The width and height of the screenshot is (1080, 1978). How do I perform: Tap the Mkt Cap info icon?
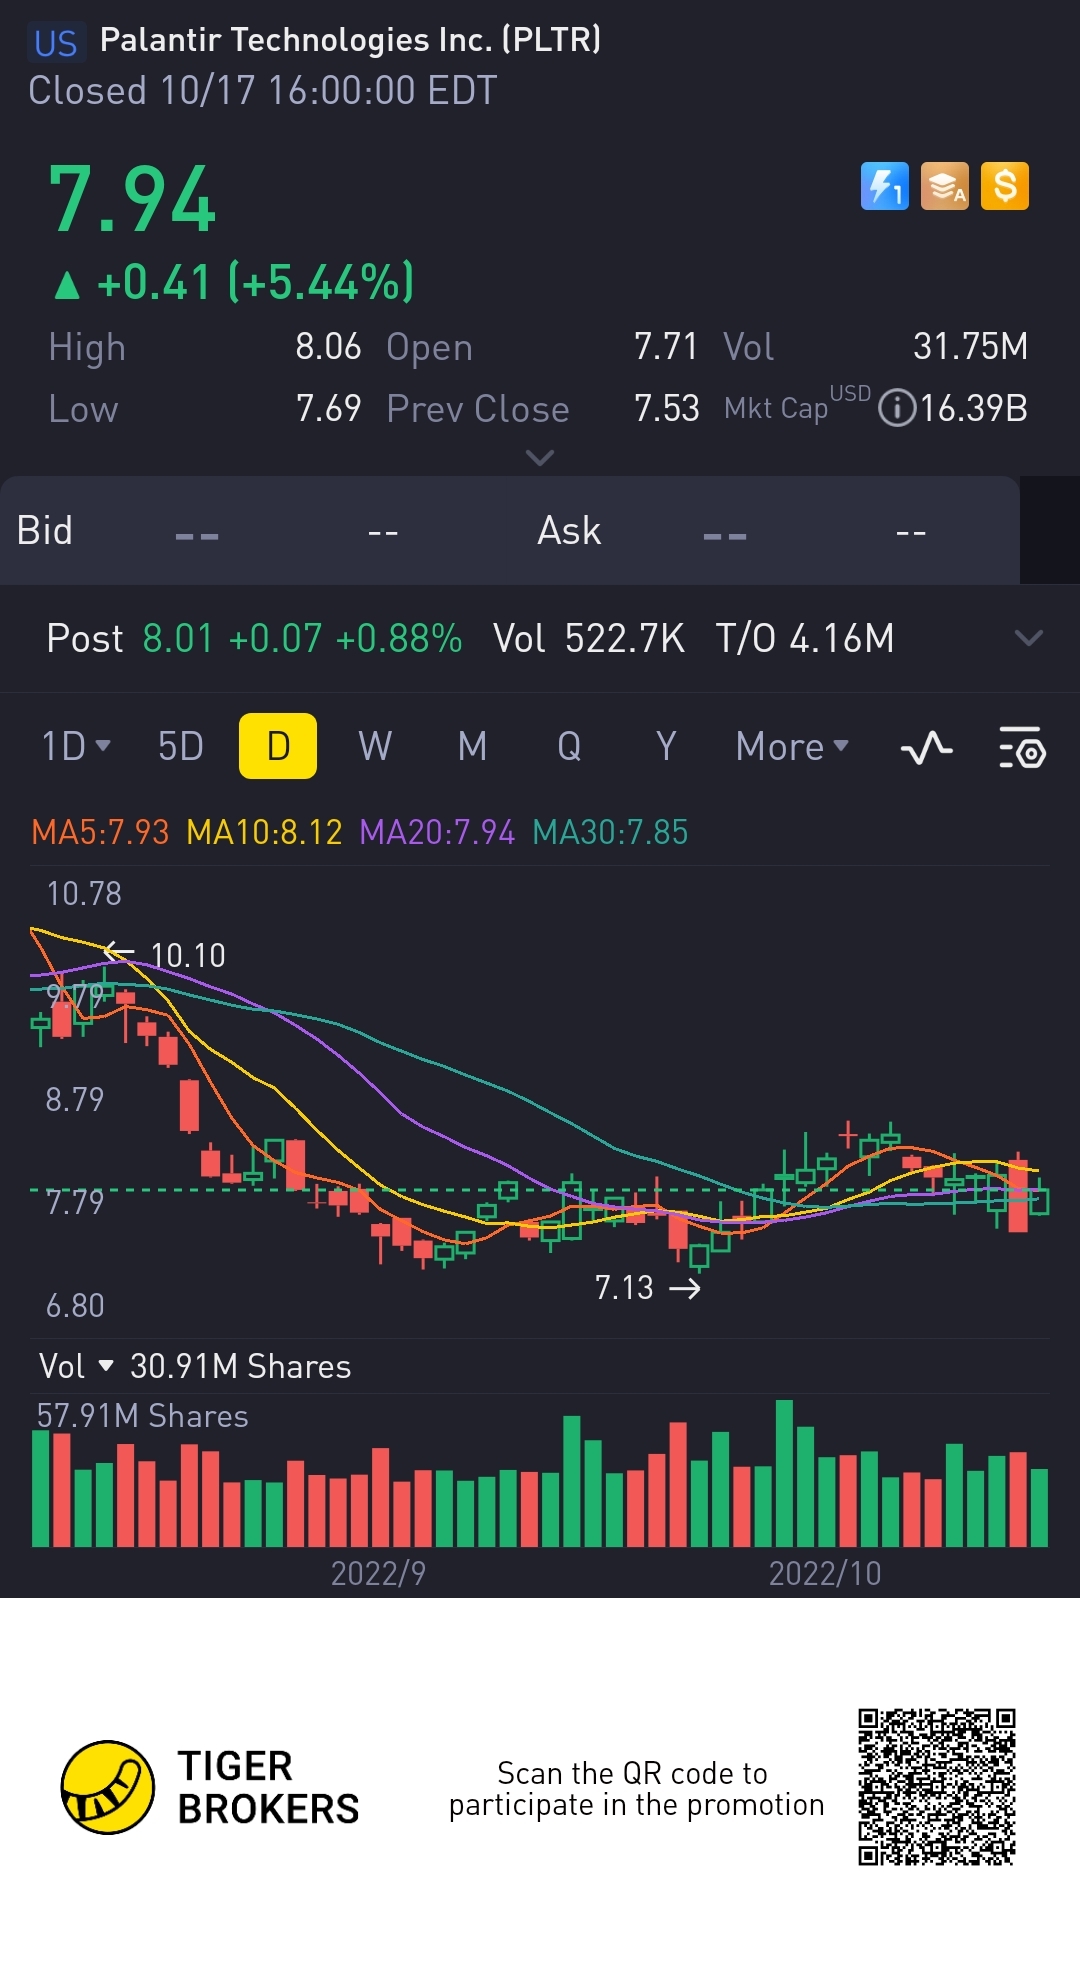(x=897, y=408)
